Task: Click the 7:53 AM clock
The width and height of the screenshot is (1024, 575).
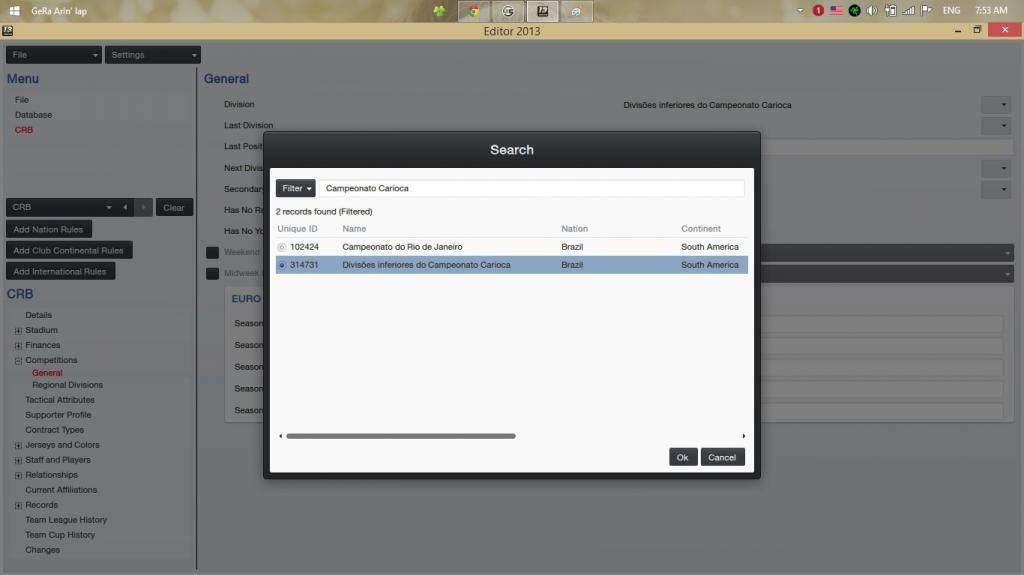Action: click(x=991, y=10)
